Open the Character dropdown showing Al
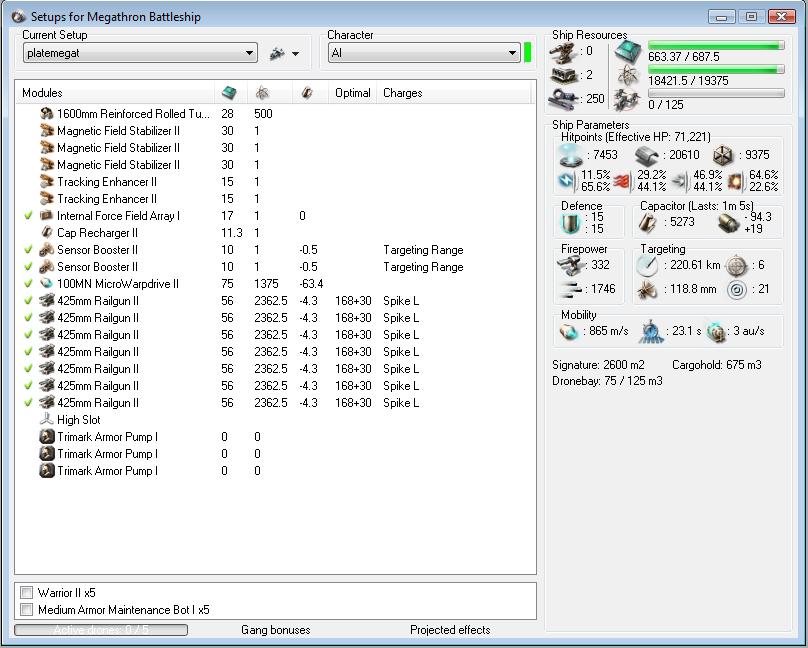This screenshot has width=808, height=648. [424, 53]
